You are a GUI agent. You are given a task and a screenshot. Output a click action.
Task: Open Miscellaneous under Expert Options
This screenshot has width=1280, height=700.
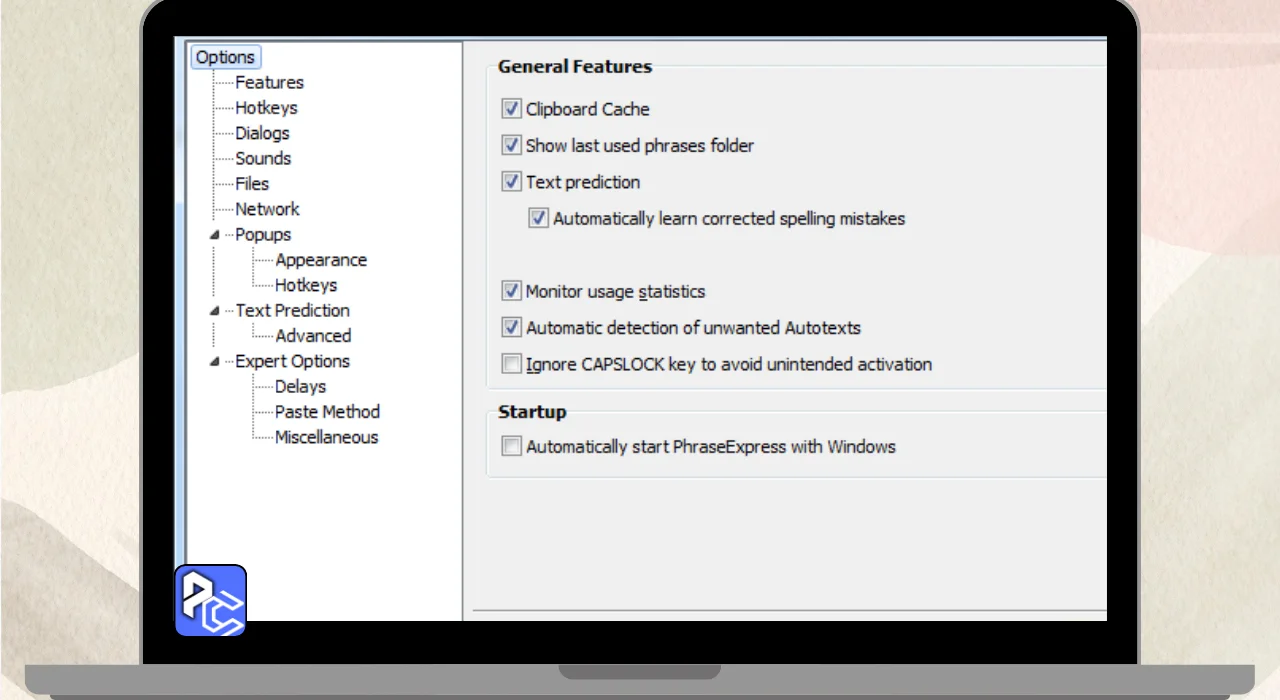pyautogui.click(x=326, y=437)
